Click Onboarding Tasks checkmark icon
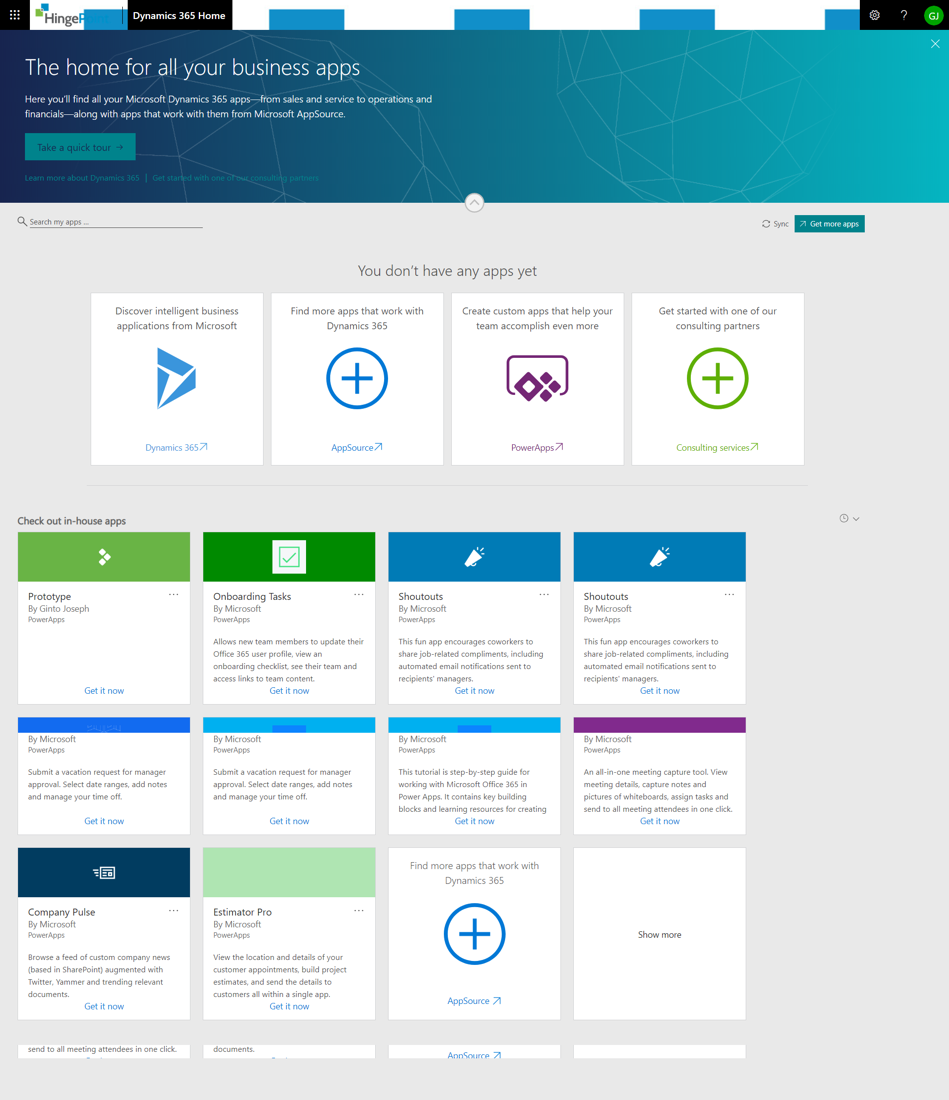The width and height of the screenshot is (949, 1100). tap(289, 557)
